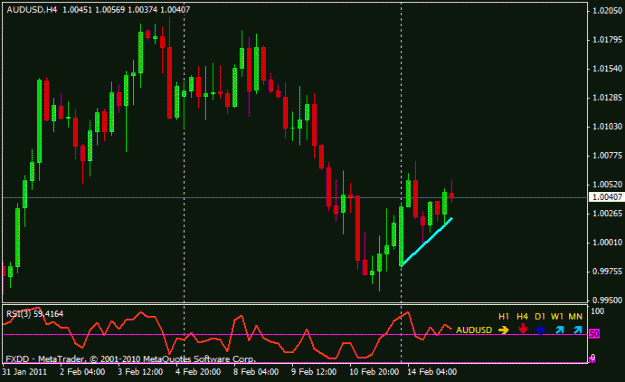
Task: Click the cyan up arrow under MN
Action: point(577,330)
